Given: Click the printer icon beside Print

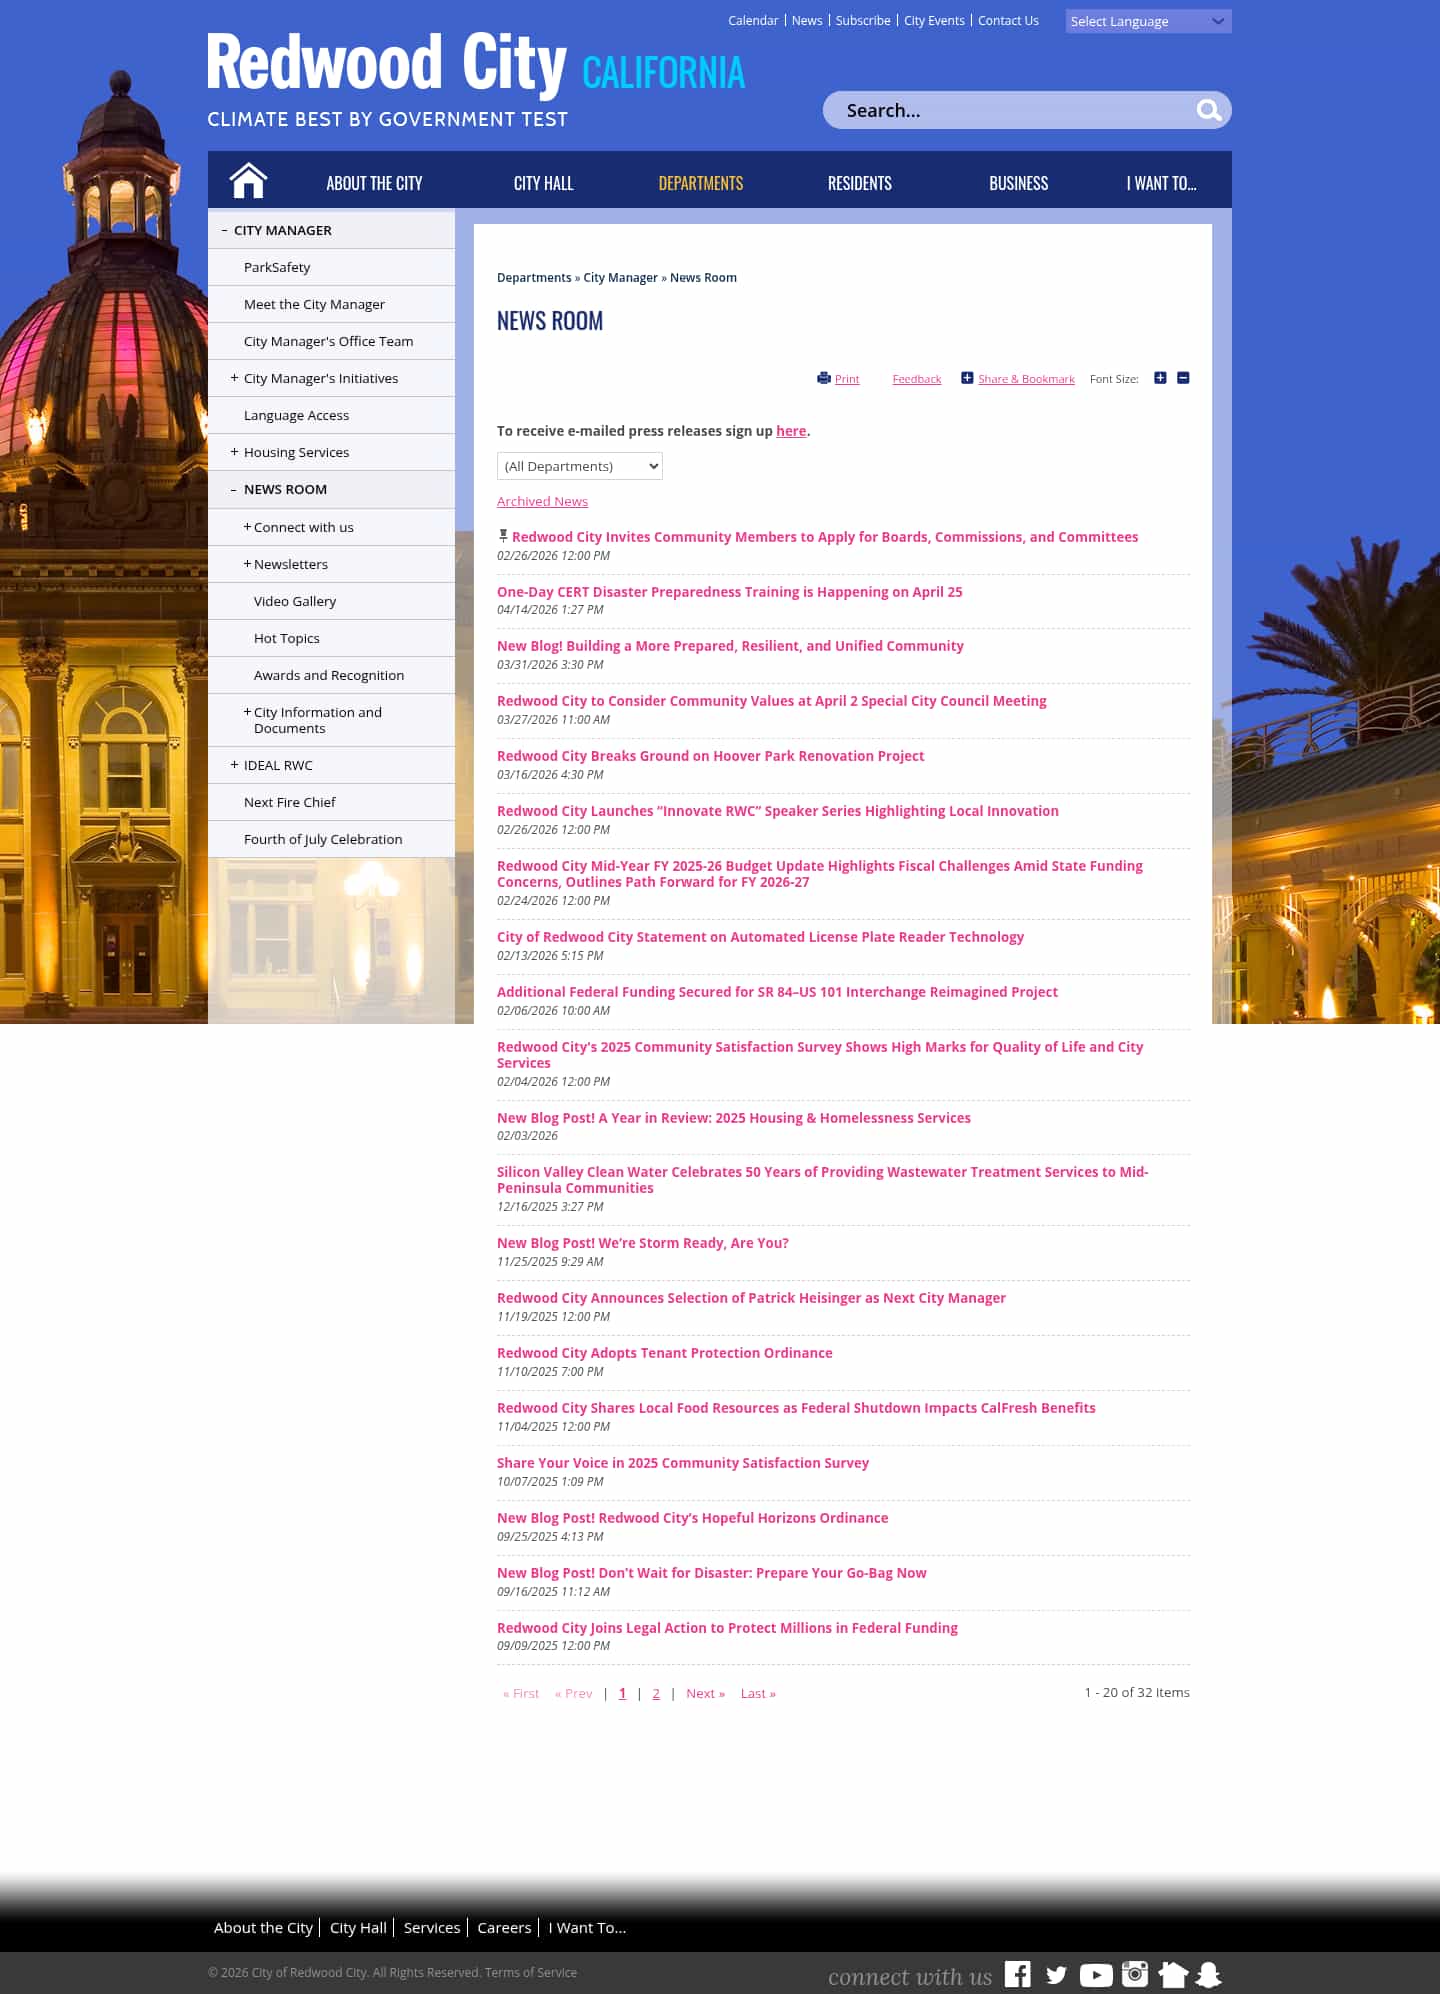Looking at the screenshot, I should tap(824, 378).
